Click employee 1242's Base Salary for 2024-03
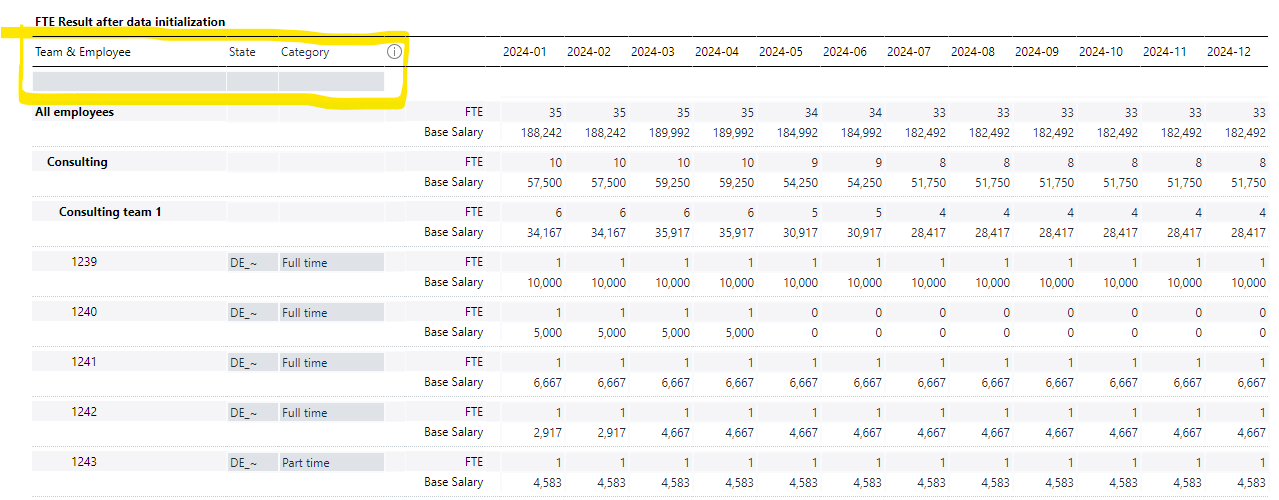 pos(673,433)
